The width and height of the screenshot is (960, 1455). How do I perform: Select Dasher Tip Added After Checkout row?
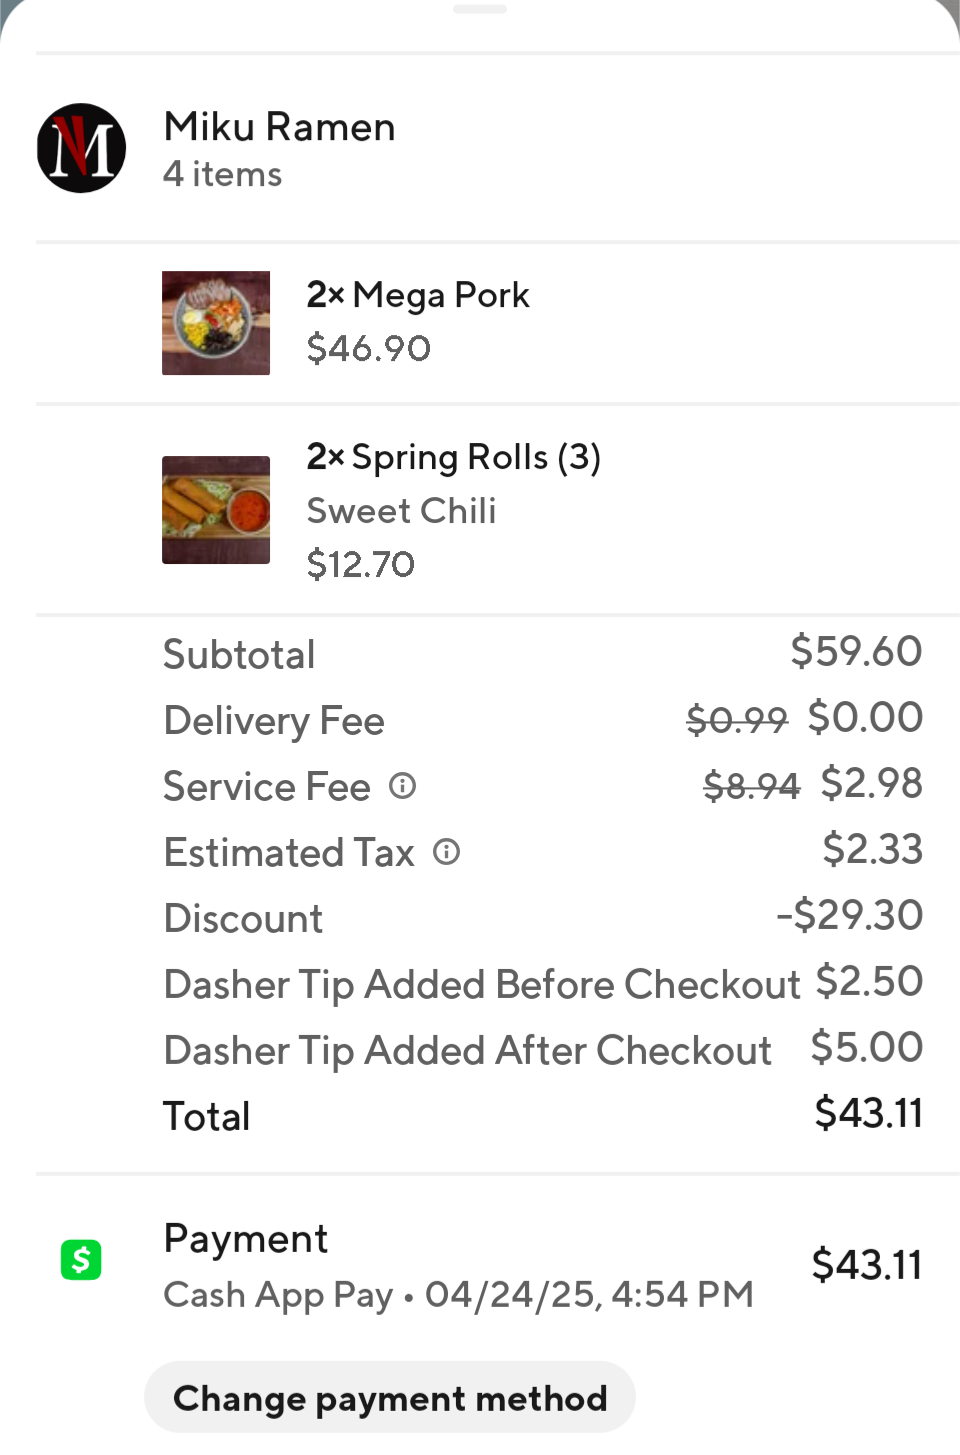[x=468, y=1050]
